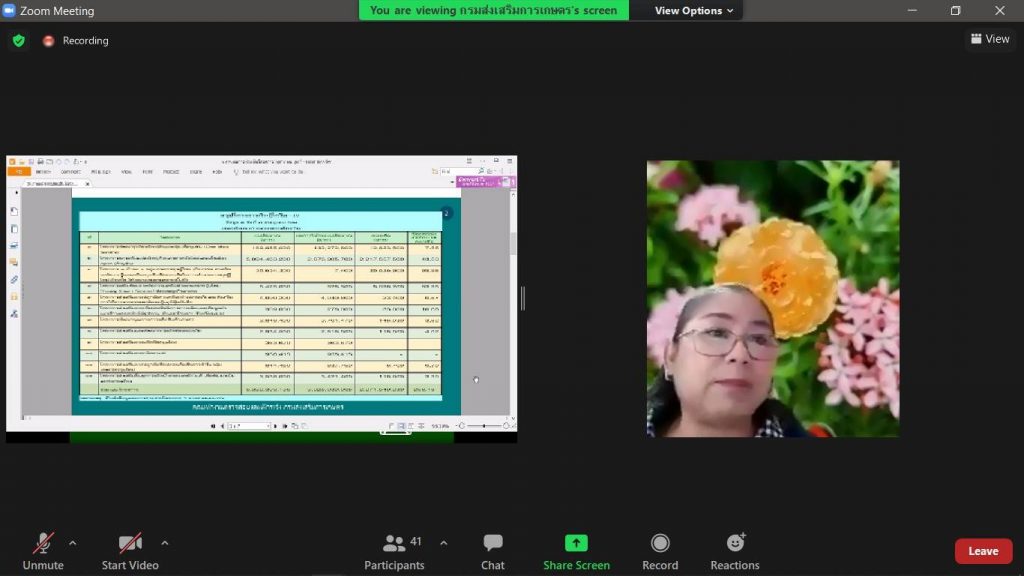Click the green Share Screen icon
The image size is (1024, 576).
[x=576, y=543]
